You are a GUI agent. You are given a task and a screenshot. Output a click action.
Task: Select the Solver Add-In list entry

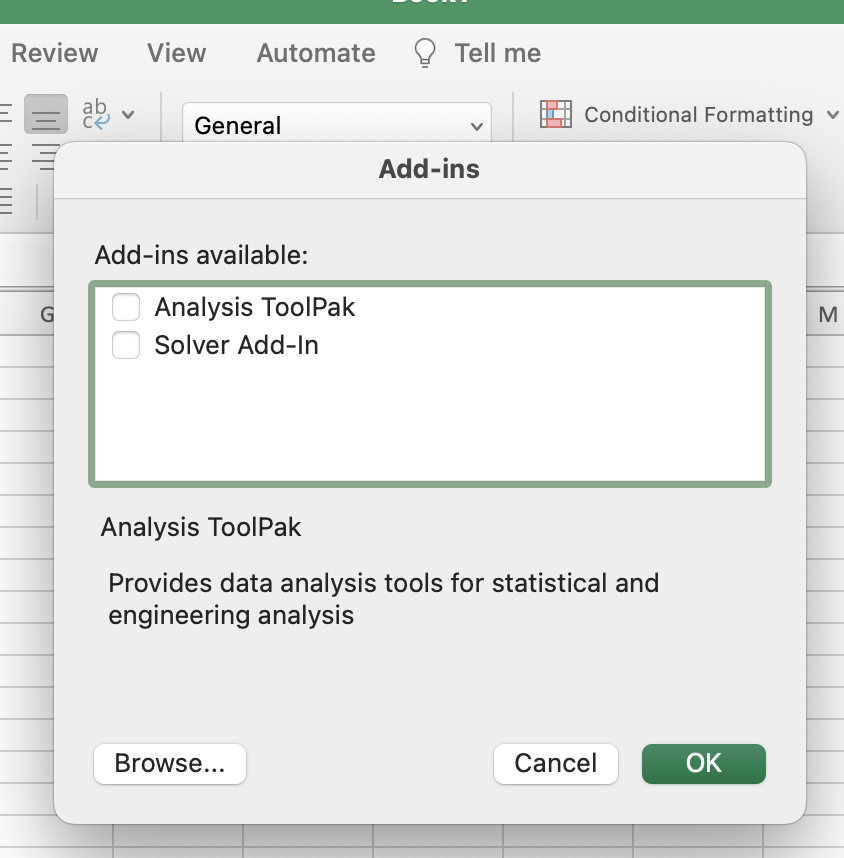coord(236,346)
